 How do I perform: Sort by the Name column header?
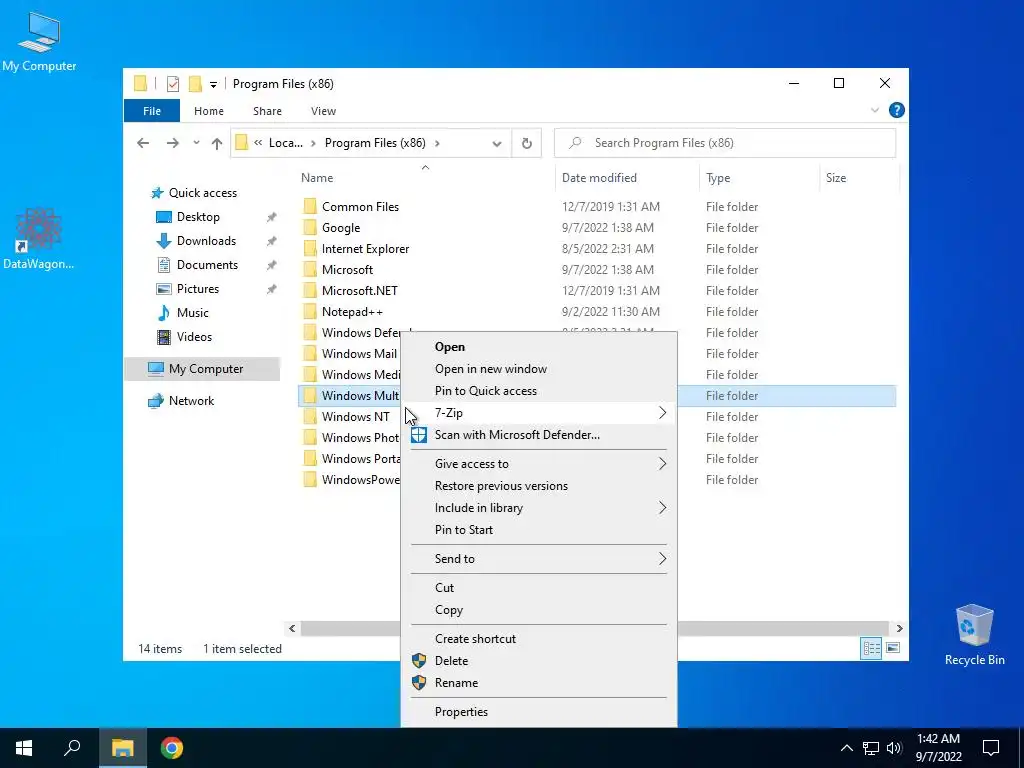click(x=424, y=178)
